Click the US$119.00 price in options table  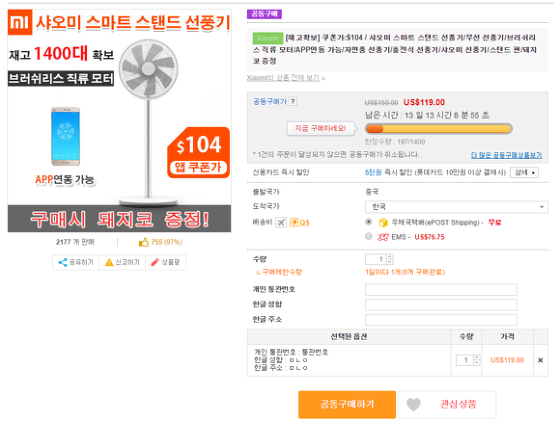(x=507, y=360)
